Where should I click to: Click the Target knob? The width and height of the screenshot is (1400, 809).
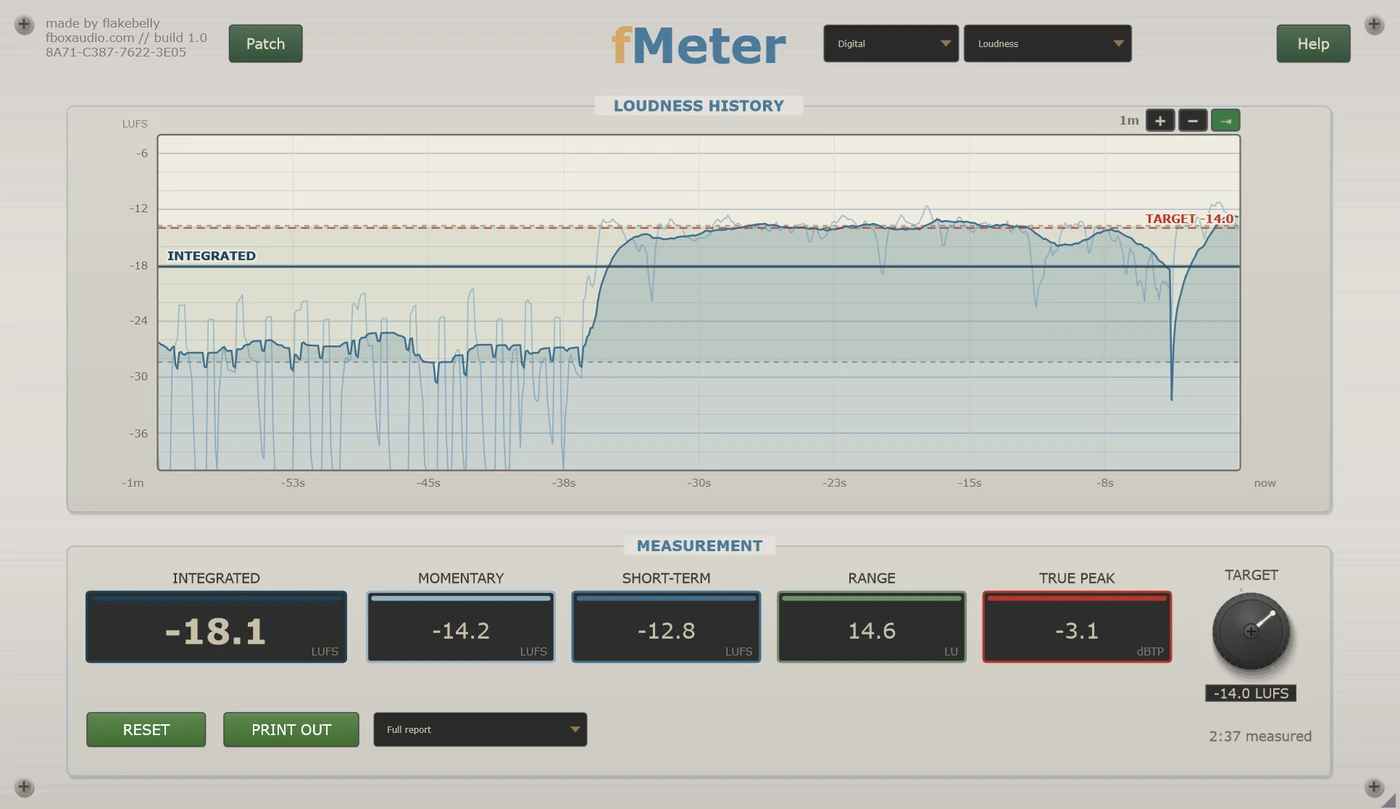coord(1251,632)
